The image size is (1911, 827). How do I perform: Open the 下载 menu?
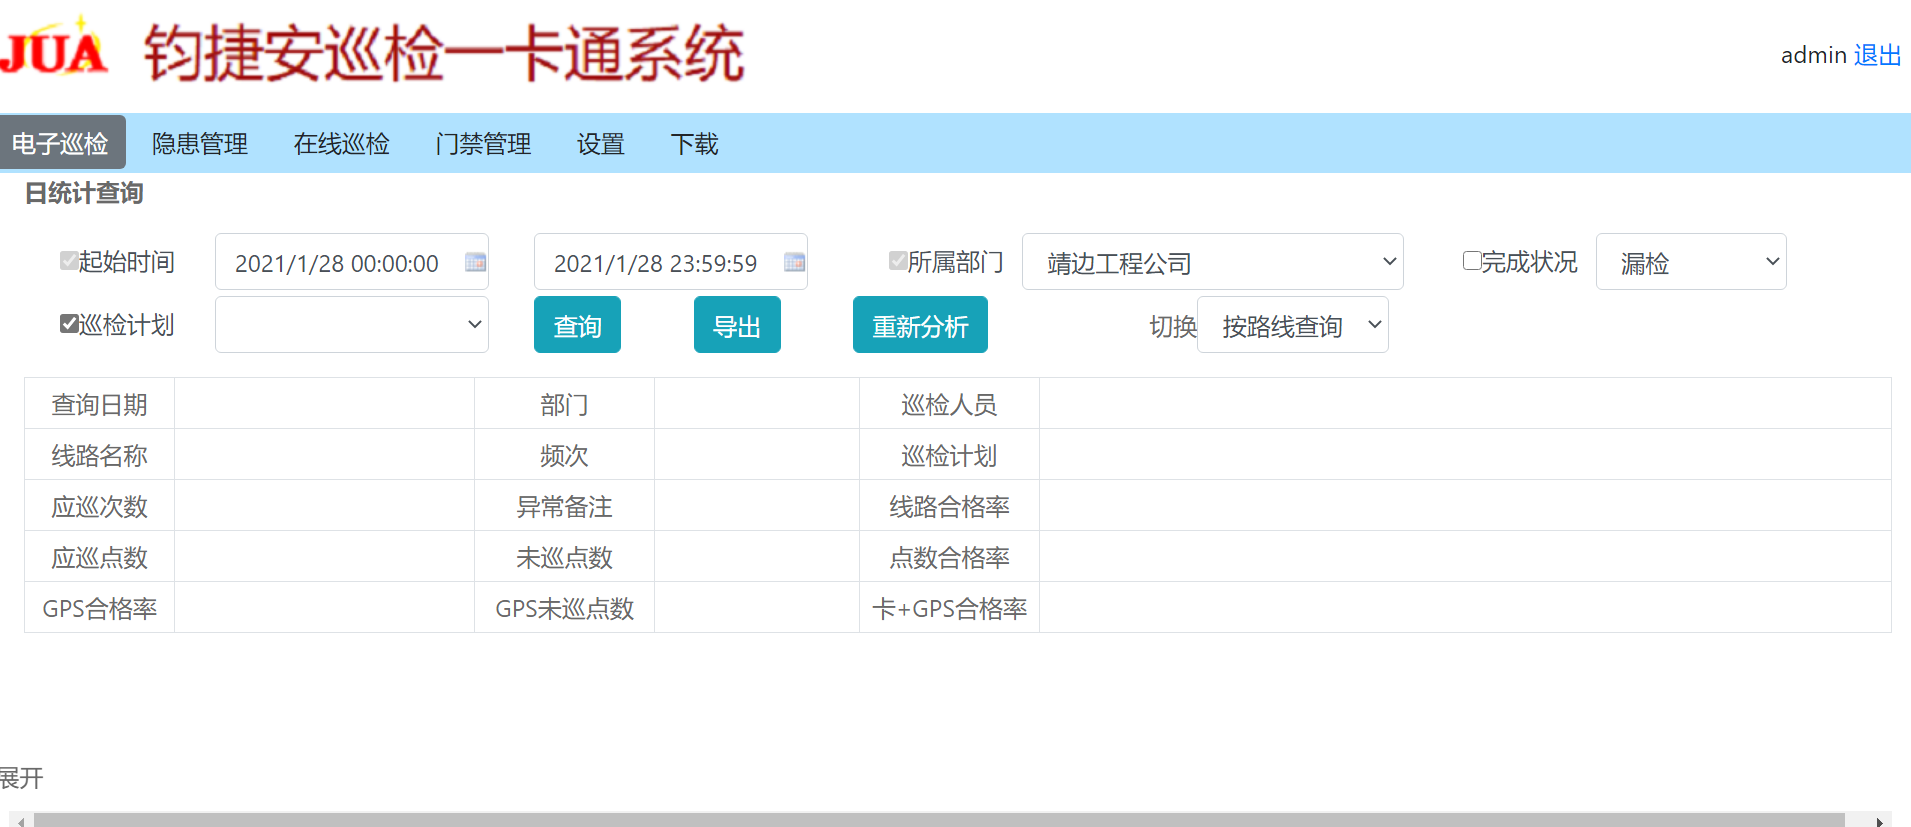(x=695, y=144)
